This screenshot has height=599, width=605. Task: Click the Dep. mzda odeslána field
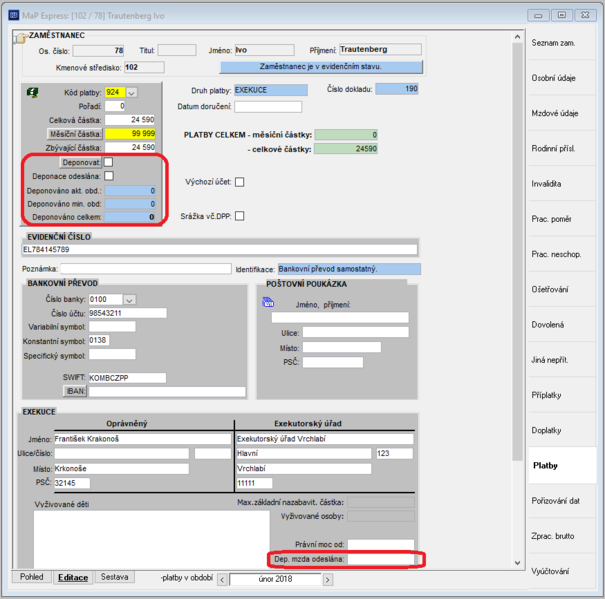coord(381,559)
